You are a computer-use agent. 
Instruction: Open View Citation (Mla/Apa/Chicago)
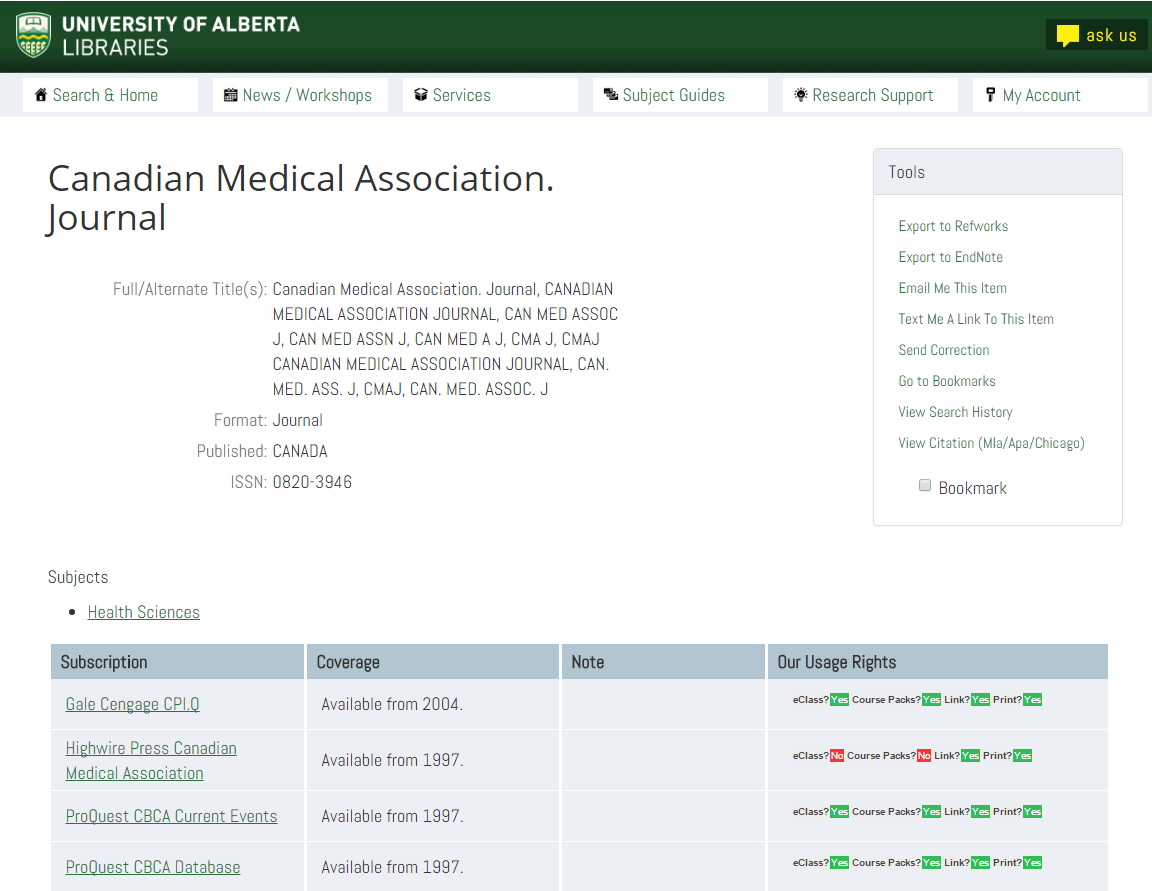(991, 443)
